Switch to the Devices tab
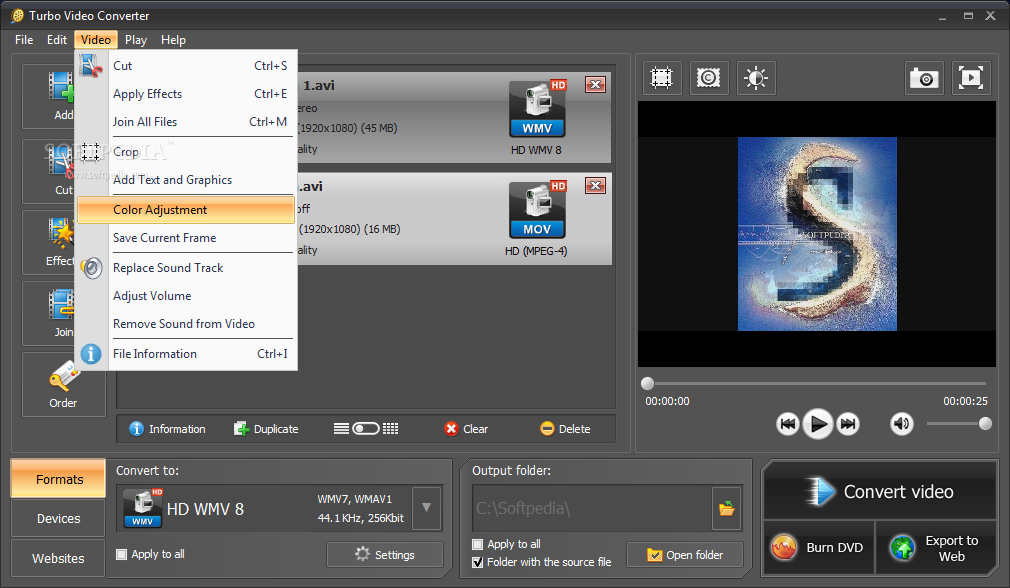 point(59,518)
